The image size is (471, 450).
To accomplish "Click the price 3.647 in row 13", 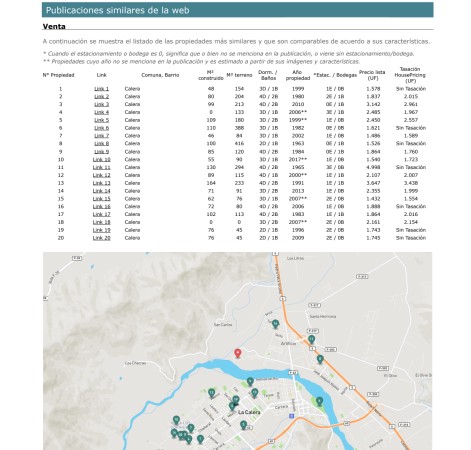I will pyautogui.click(x=373, y=183).
